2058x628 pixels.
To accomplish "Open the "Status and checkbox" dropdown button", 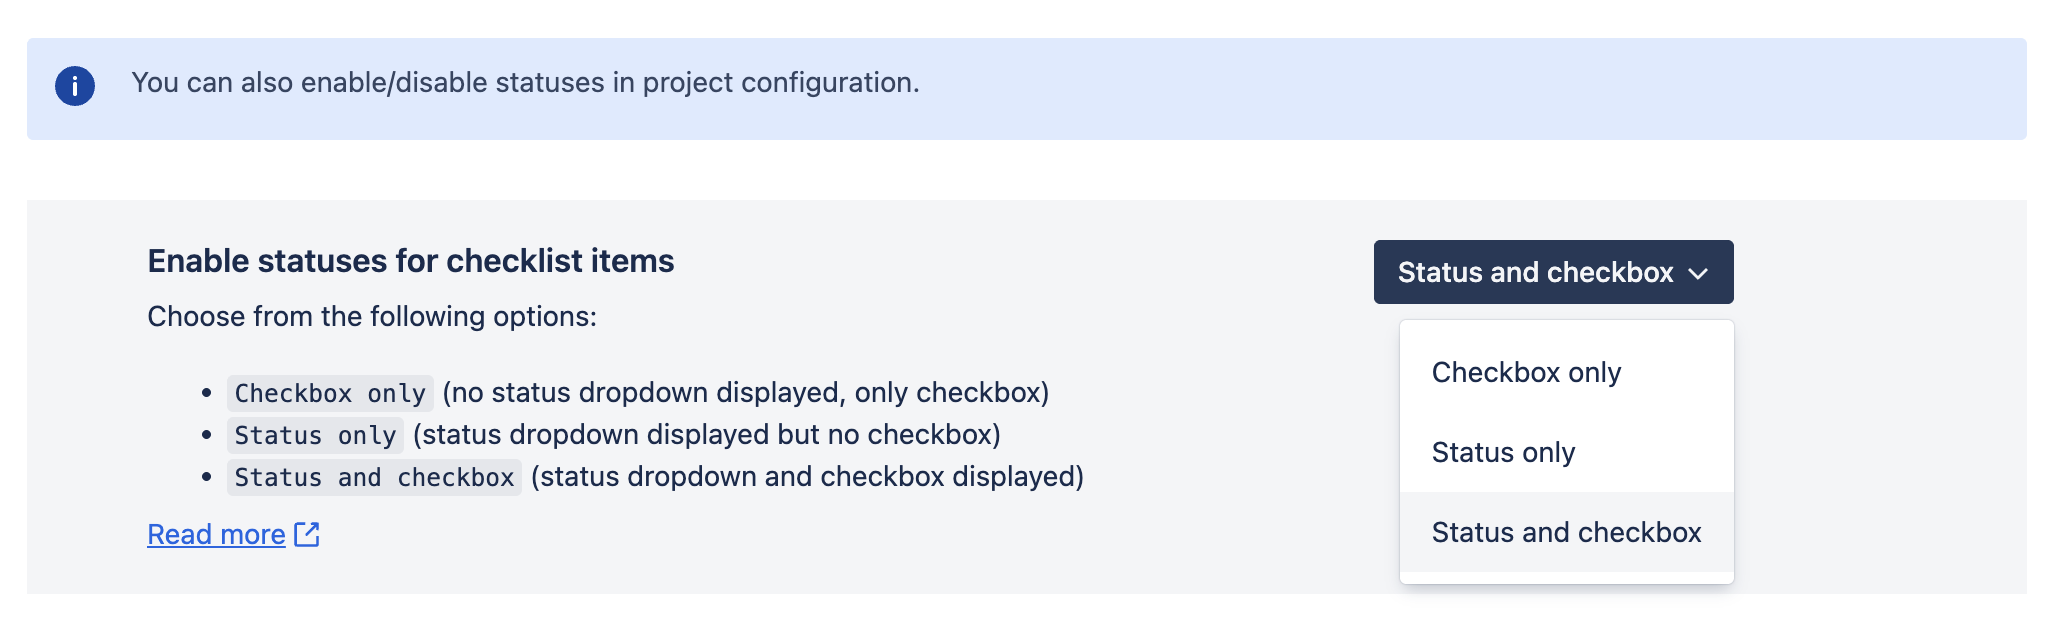I will coord(1552,272).
